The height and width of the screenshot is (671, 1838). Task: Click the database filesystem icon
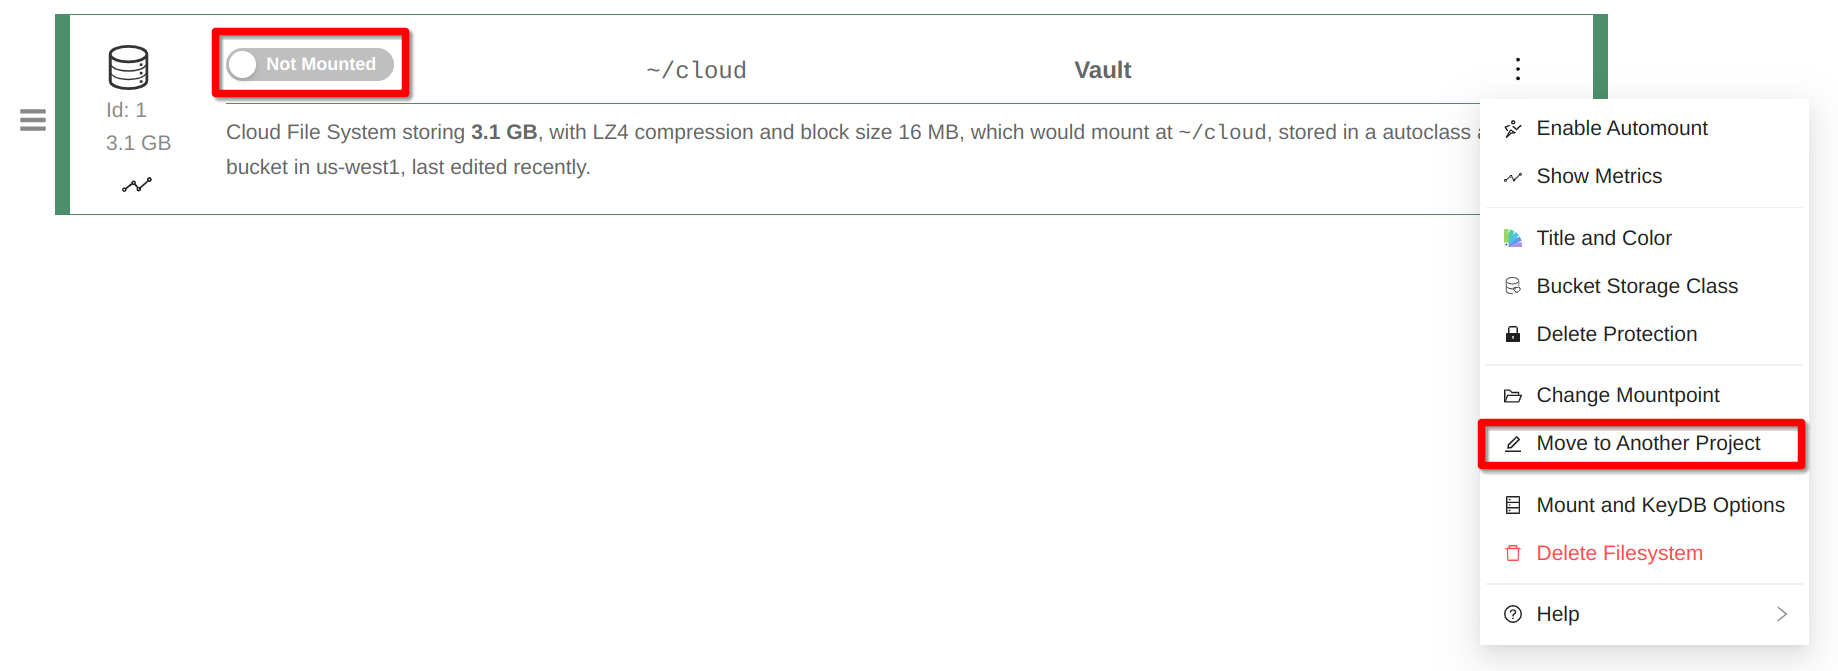pyautogui.click(x=128, y=67)
